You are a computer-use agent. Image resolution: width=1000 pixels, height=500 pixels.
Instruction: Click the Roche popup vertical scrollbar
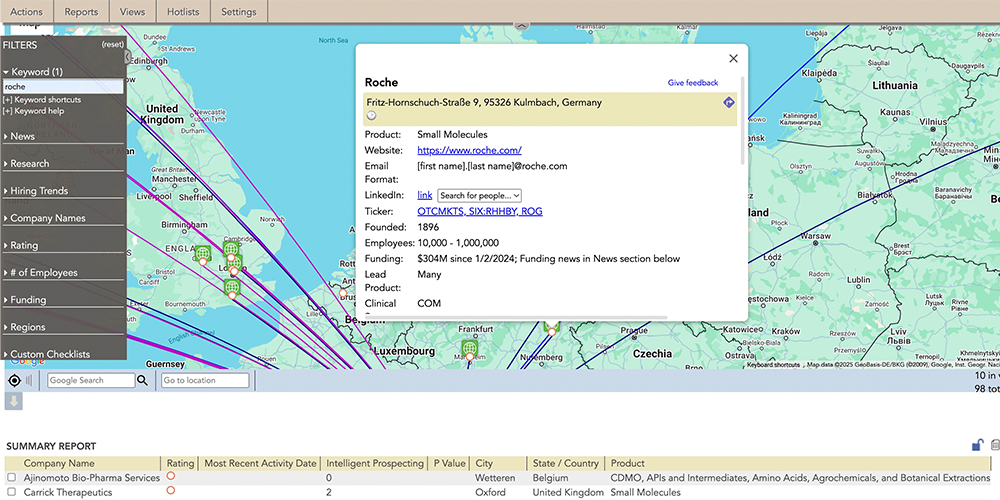click(x=742, y=121)
